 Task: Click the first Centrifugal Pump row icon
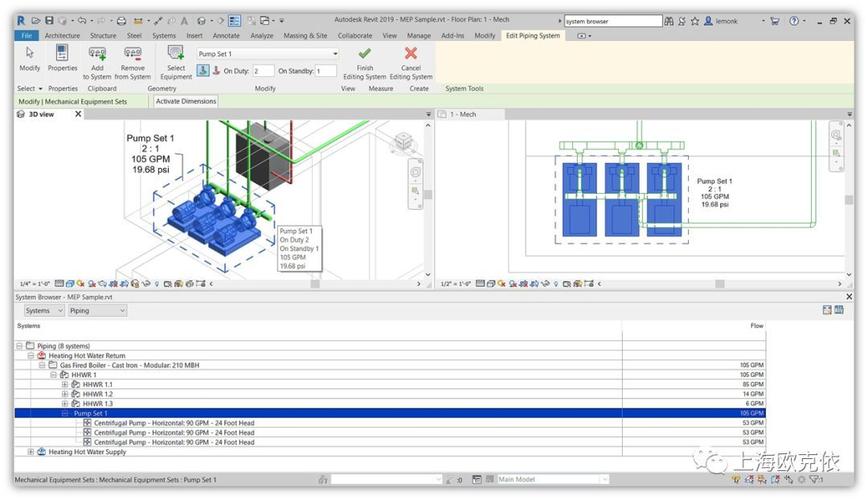pos(87,423)
